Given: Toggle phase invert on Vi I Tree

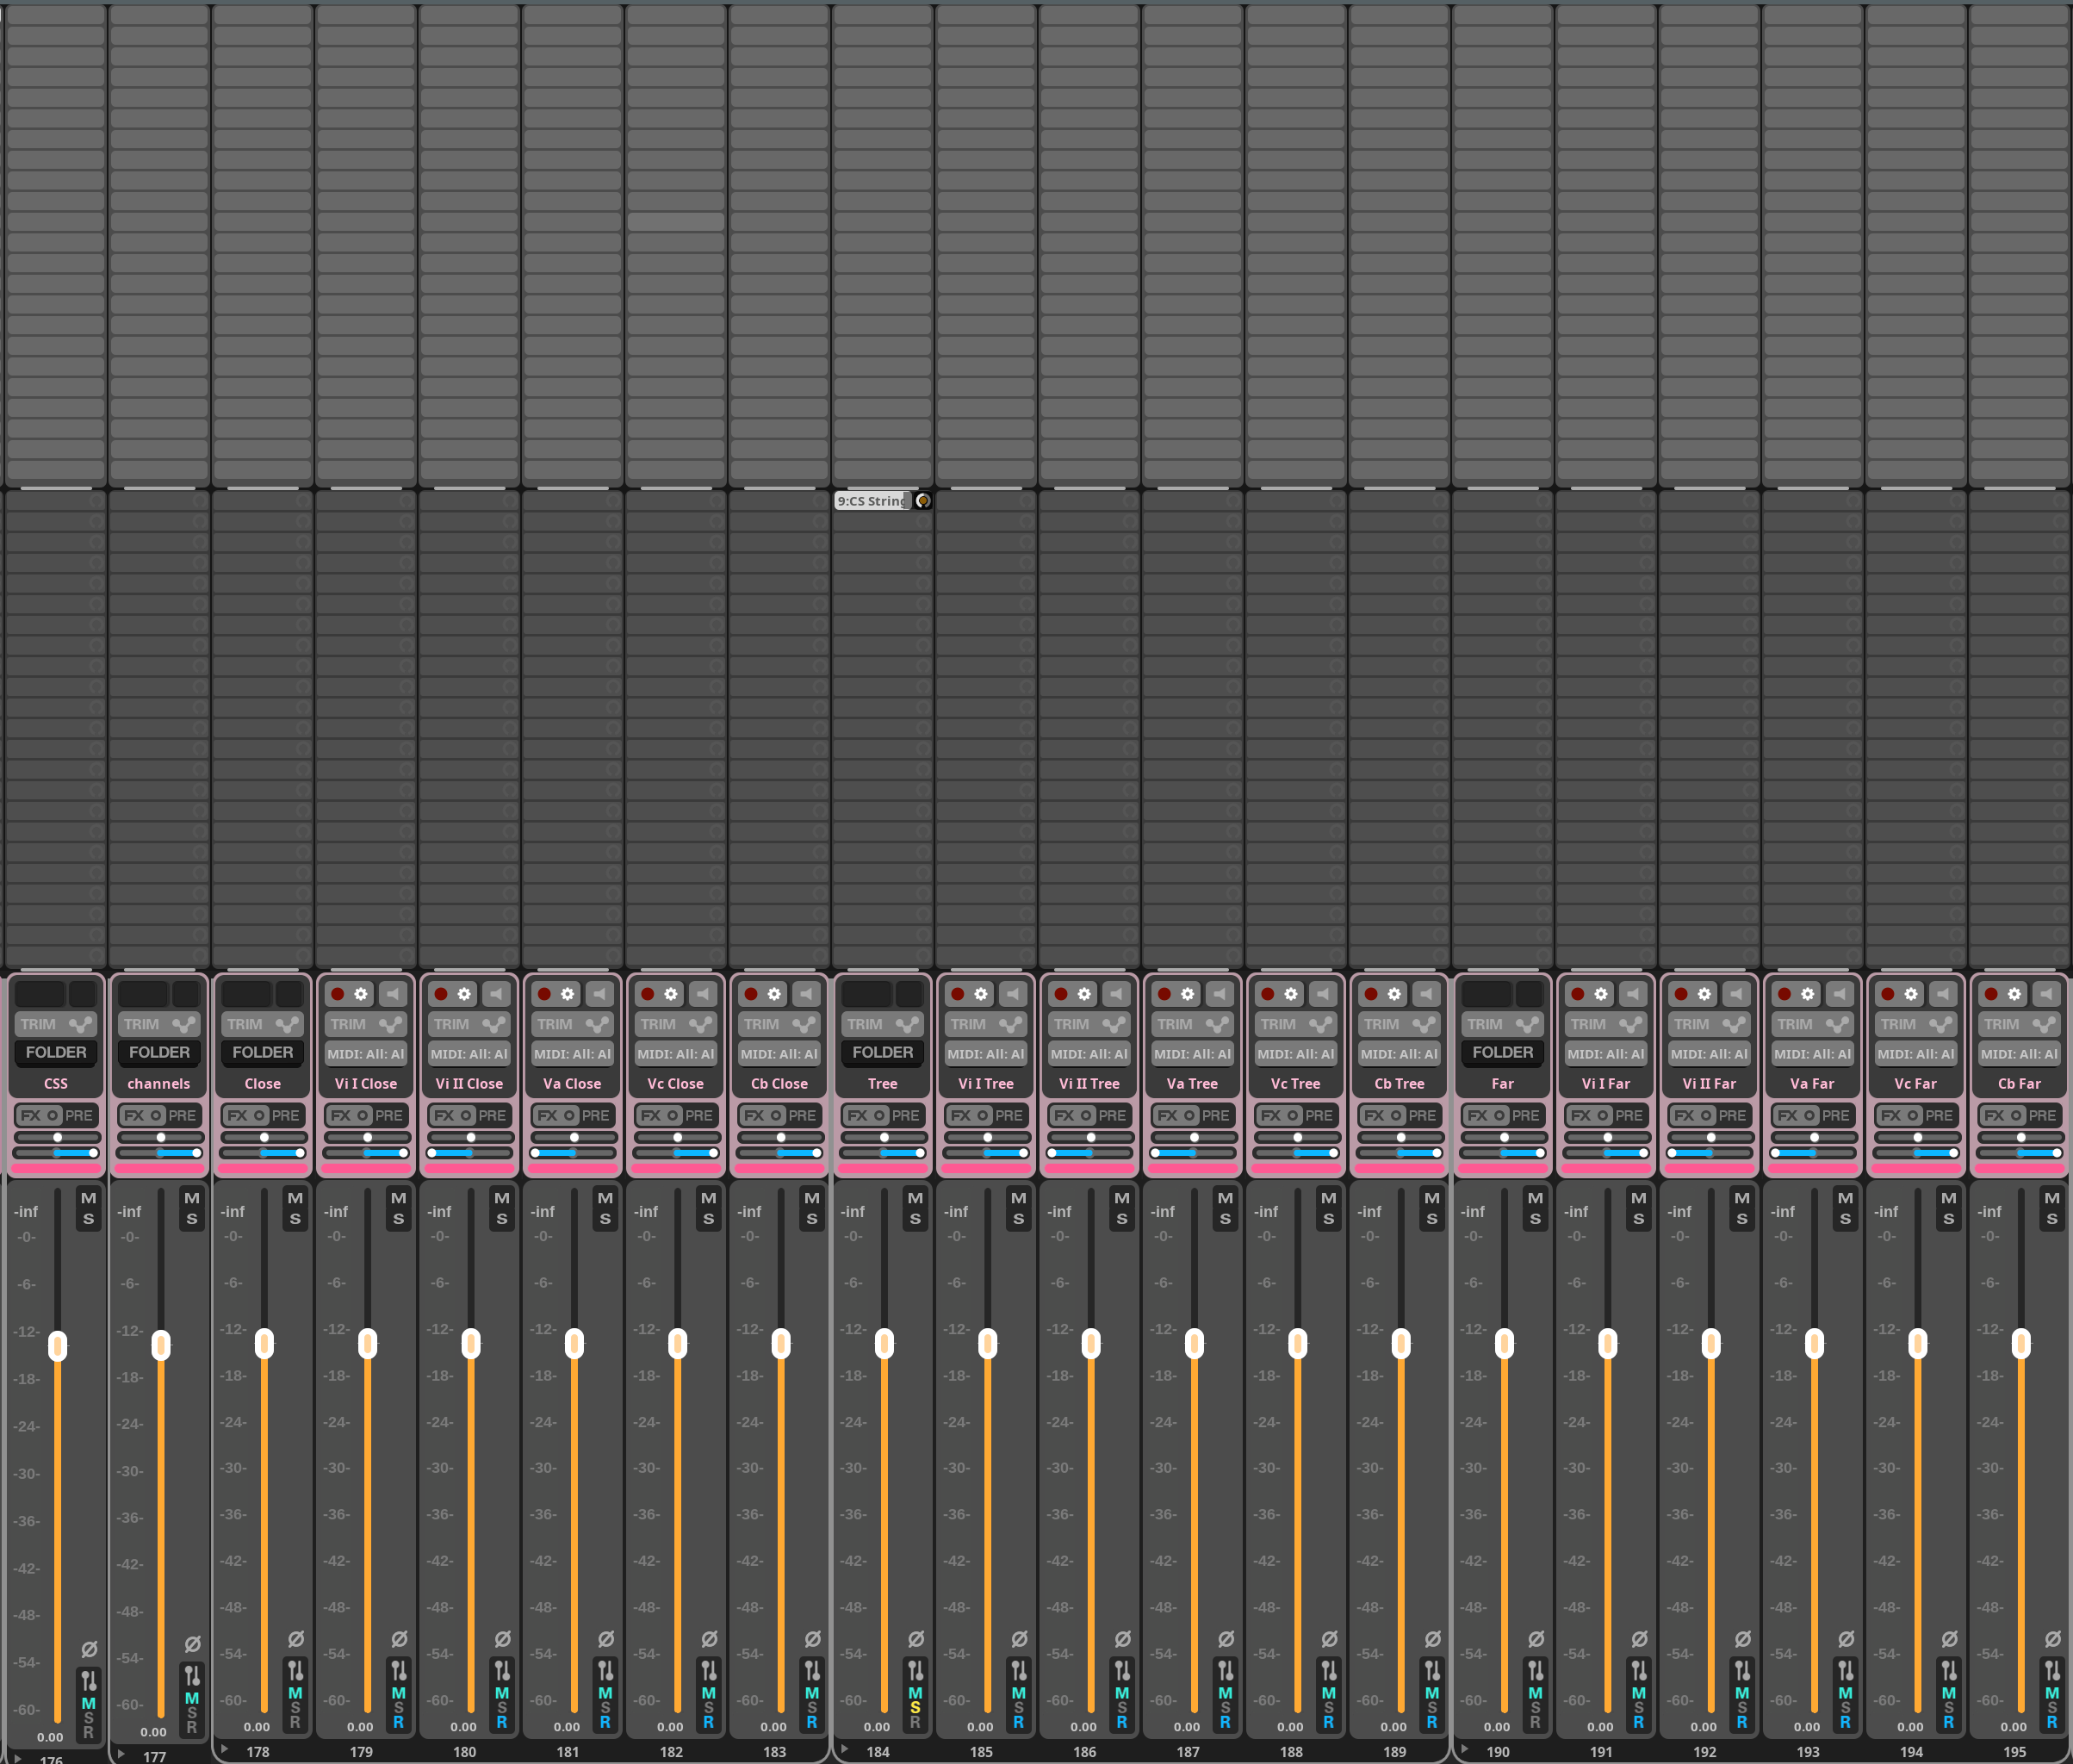Looking at the screenshot, I should [x=1019, y=1639].
